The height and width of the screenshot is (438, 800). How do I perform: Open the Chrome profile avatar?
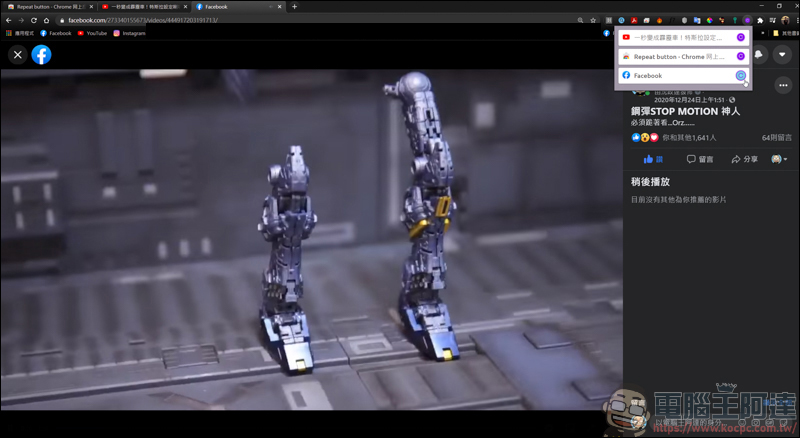(x=785, y=20)
